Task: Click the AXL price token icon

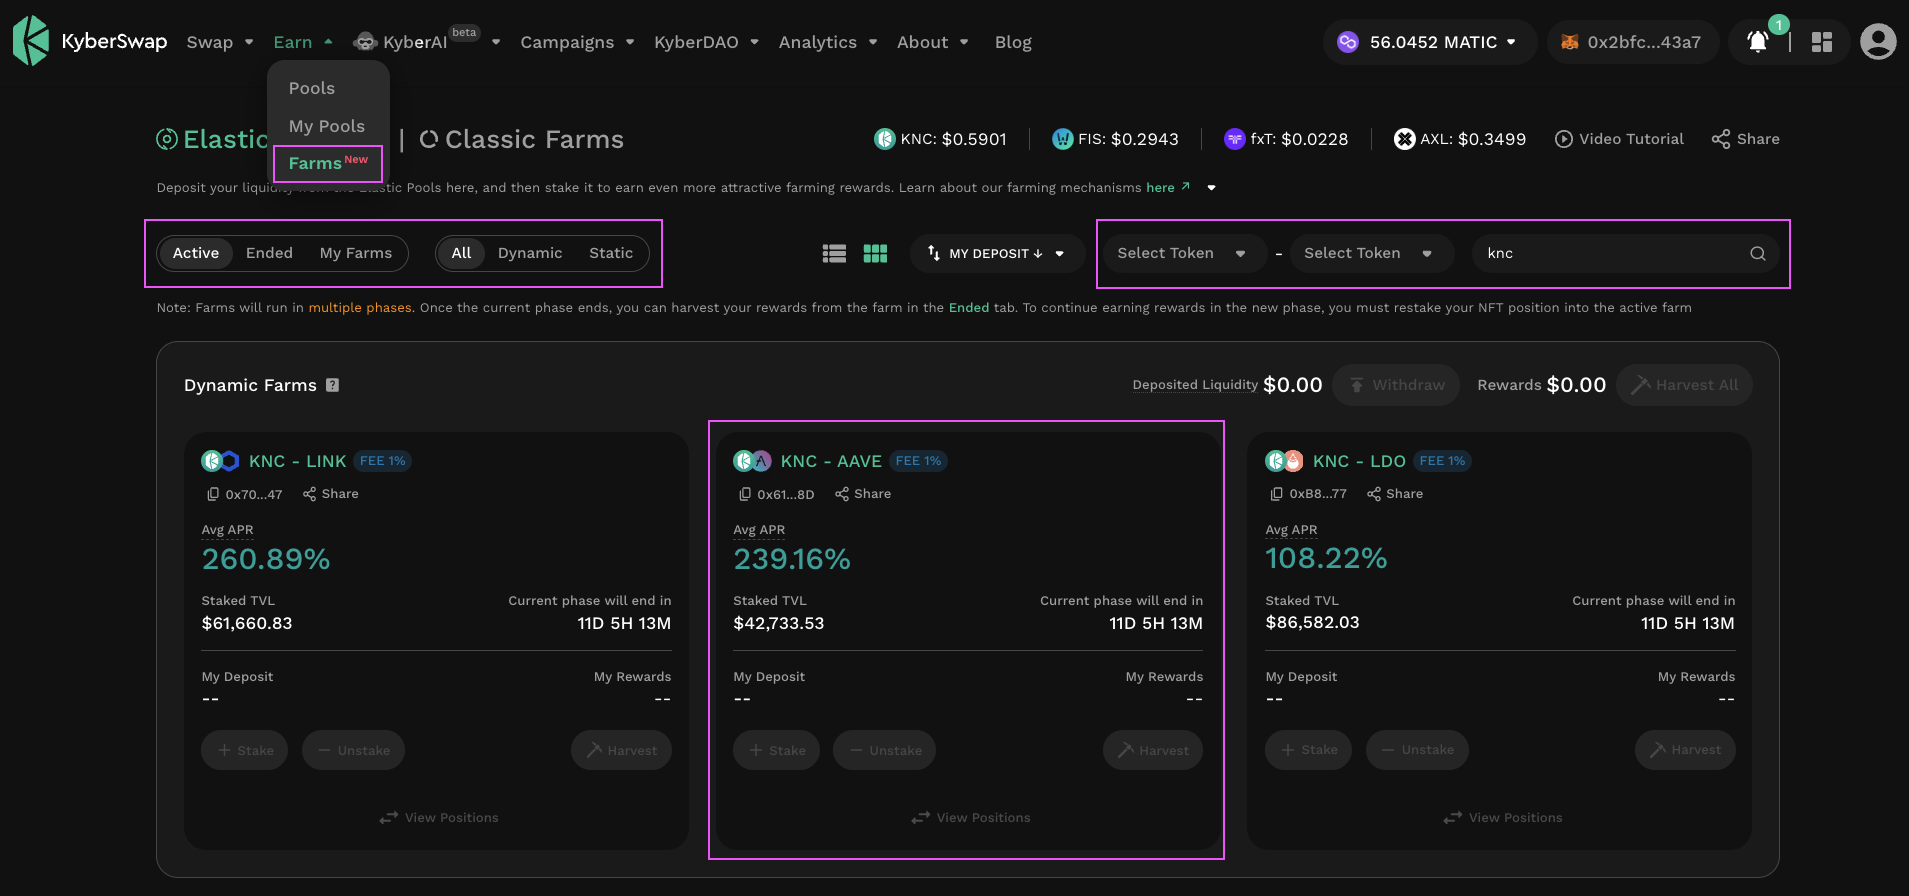Action: click(1404, 139)
